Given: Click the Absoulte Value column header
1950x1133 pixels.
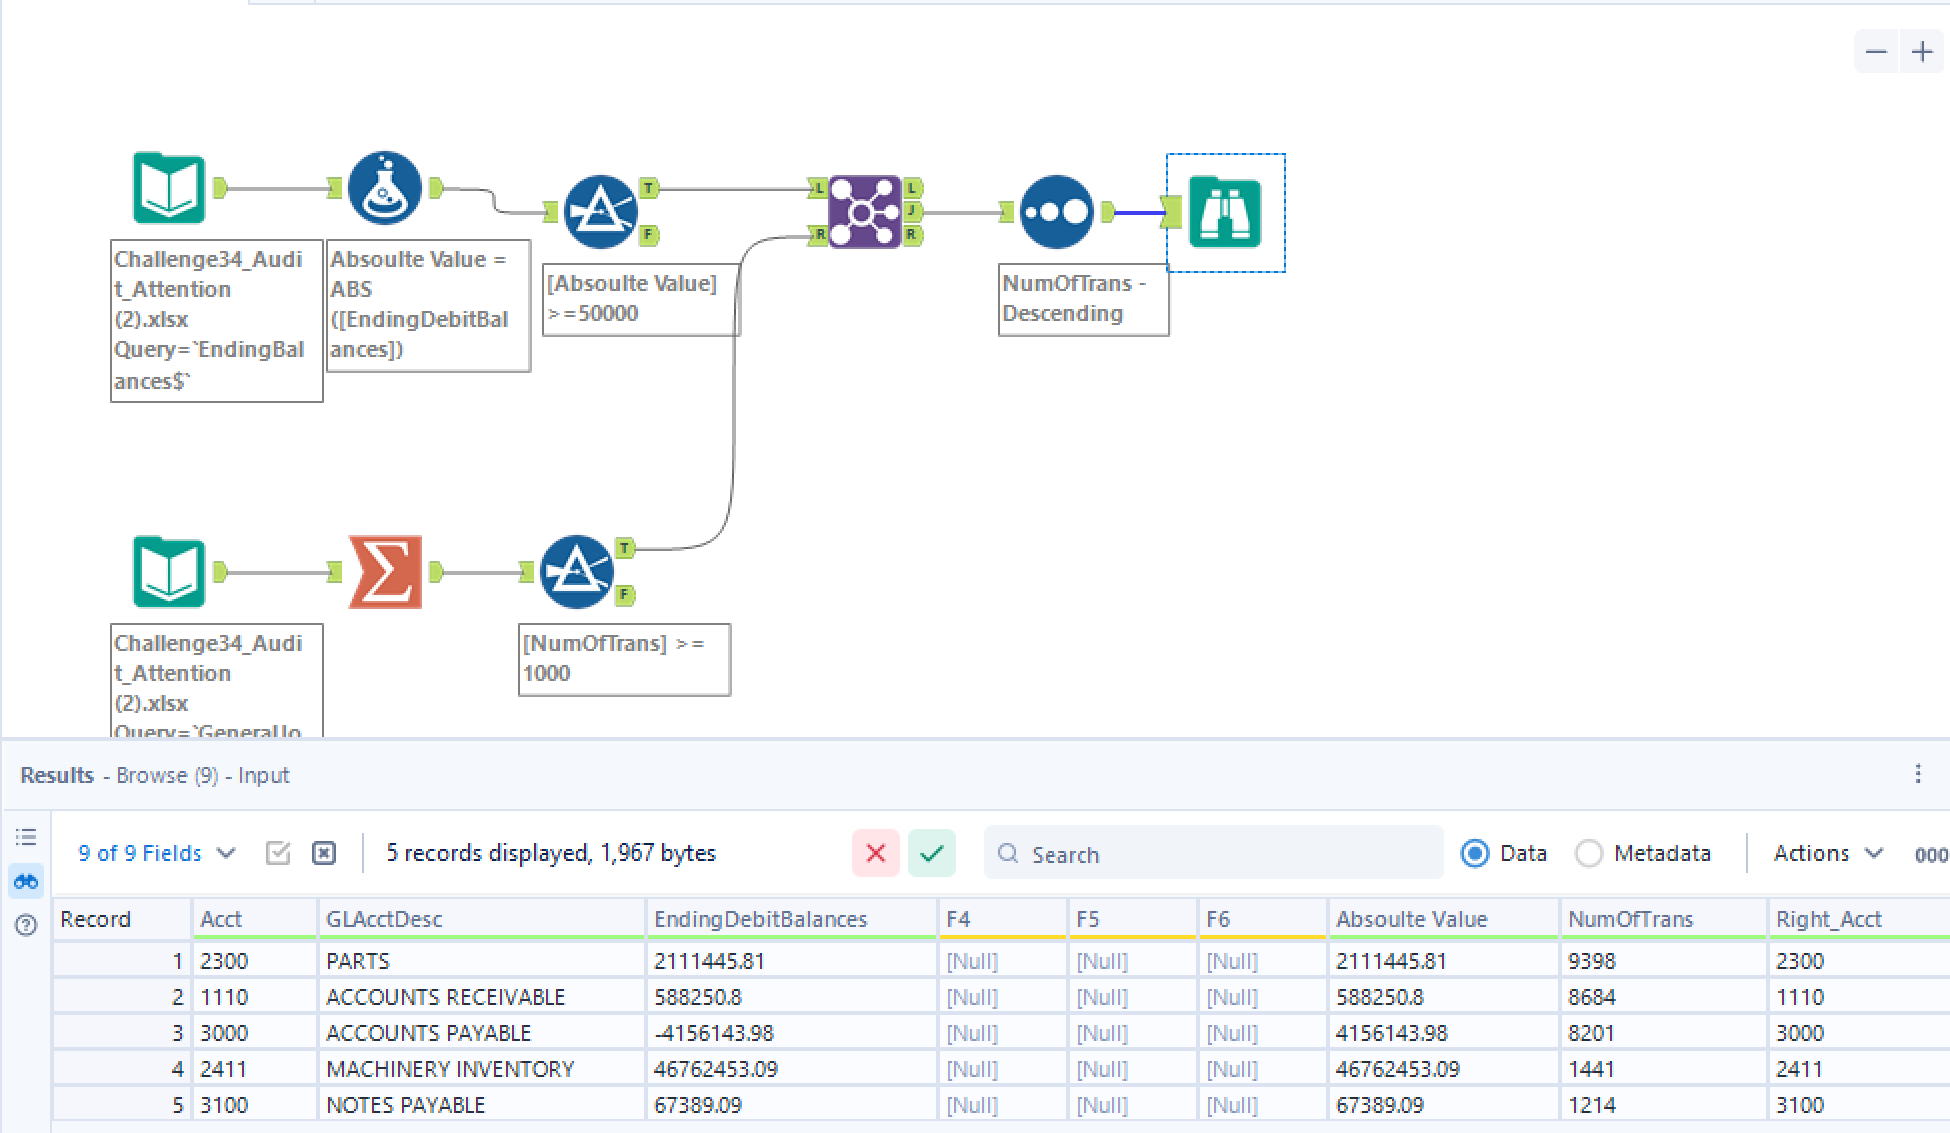Looking at the screenshot, I should coord(1443,919).
